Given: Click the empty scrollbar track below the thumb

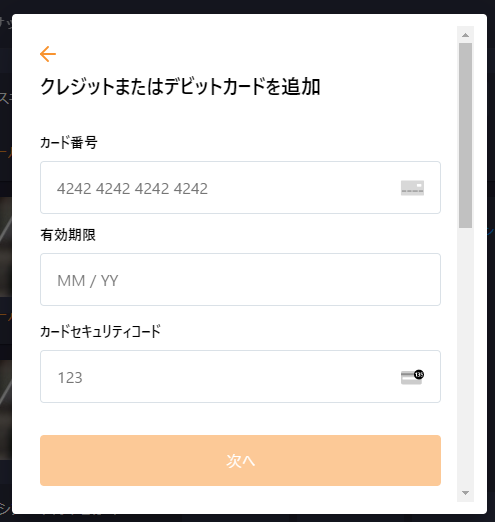Looking at the screenshot, I should pyautogui.click(x=466, y=357).
